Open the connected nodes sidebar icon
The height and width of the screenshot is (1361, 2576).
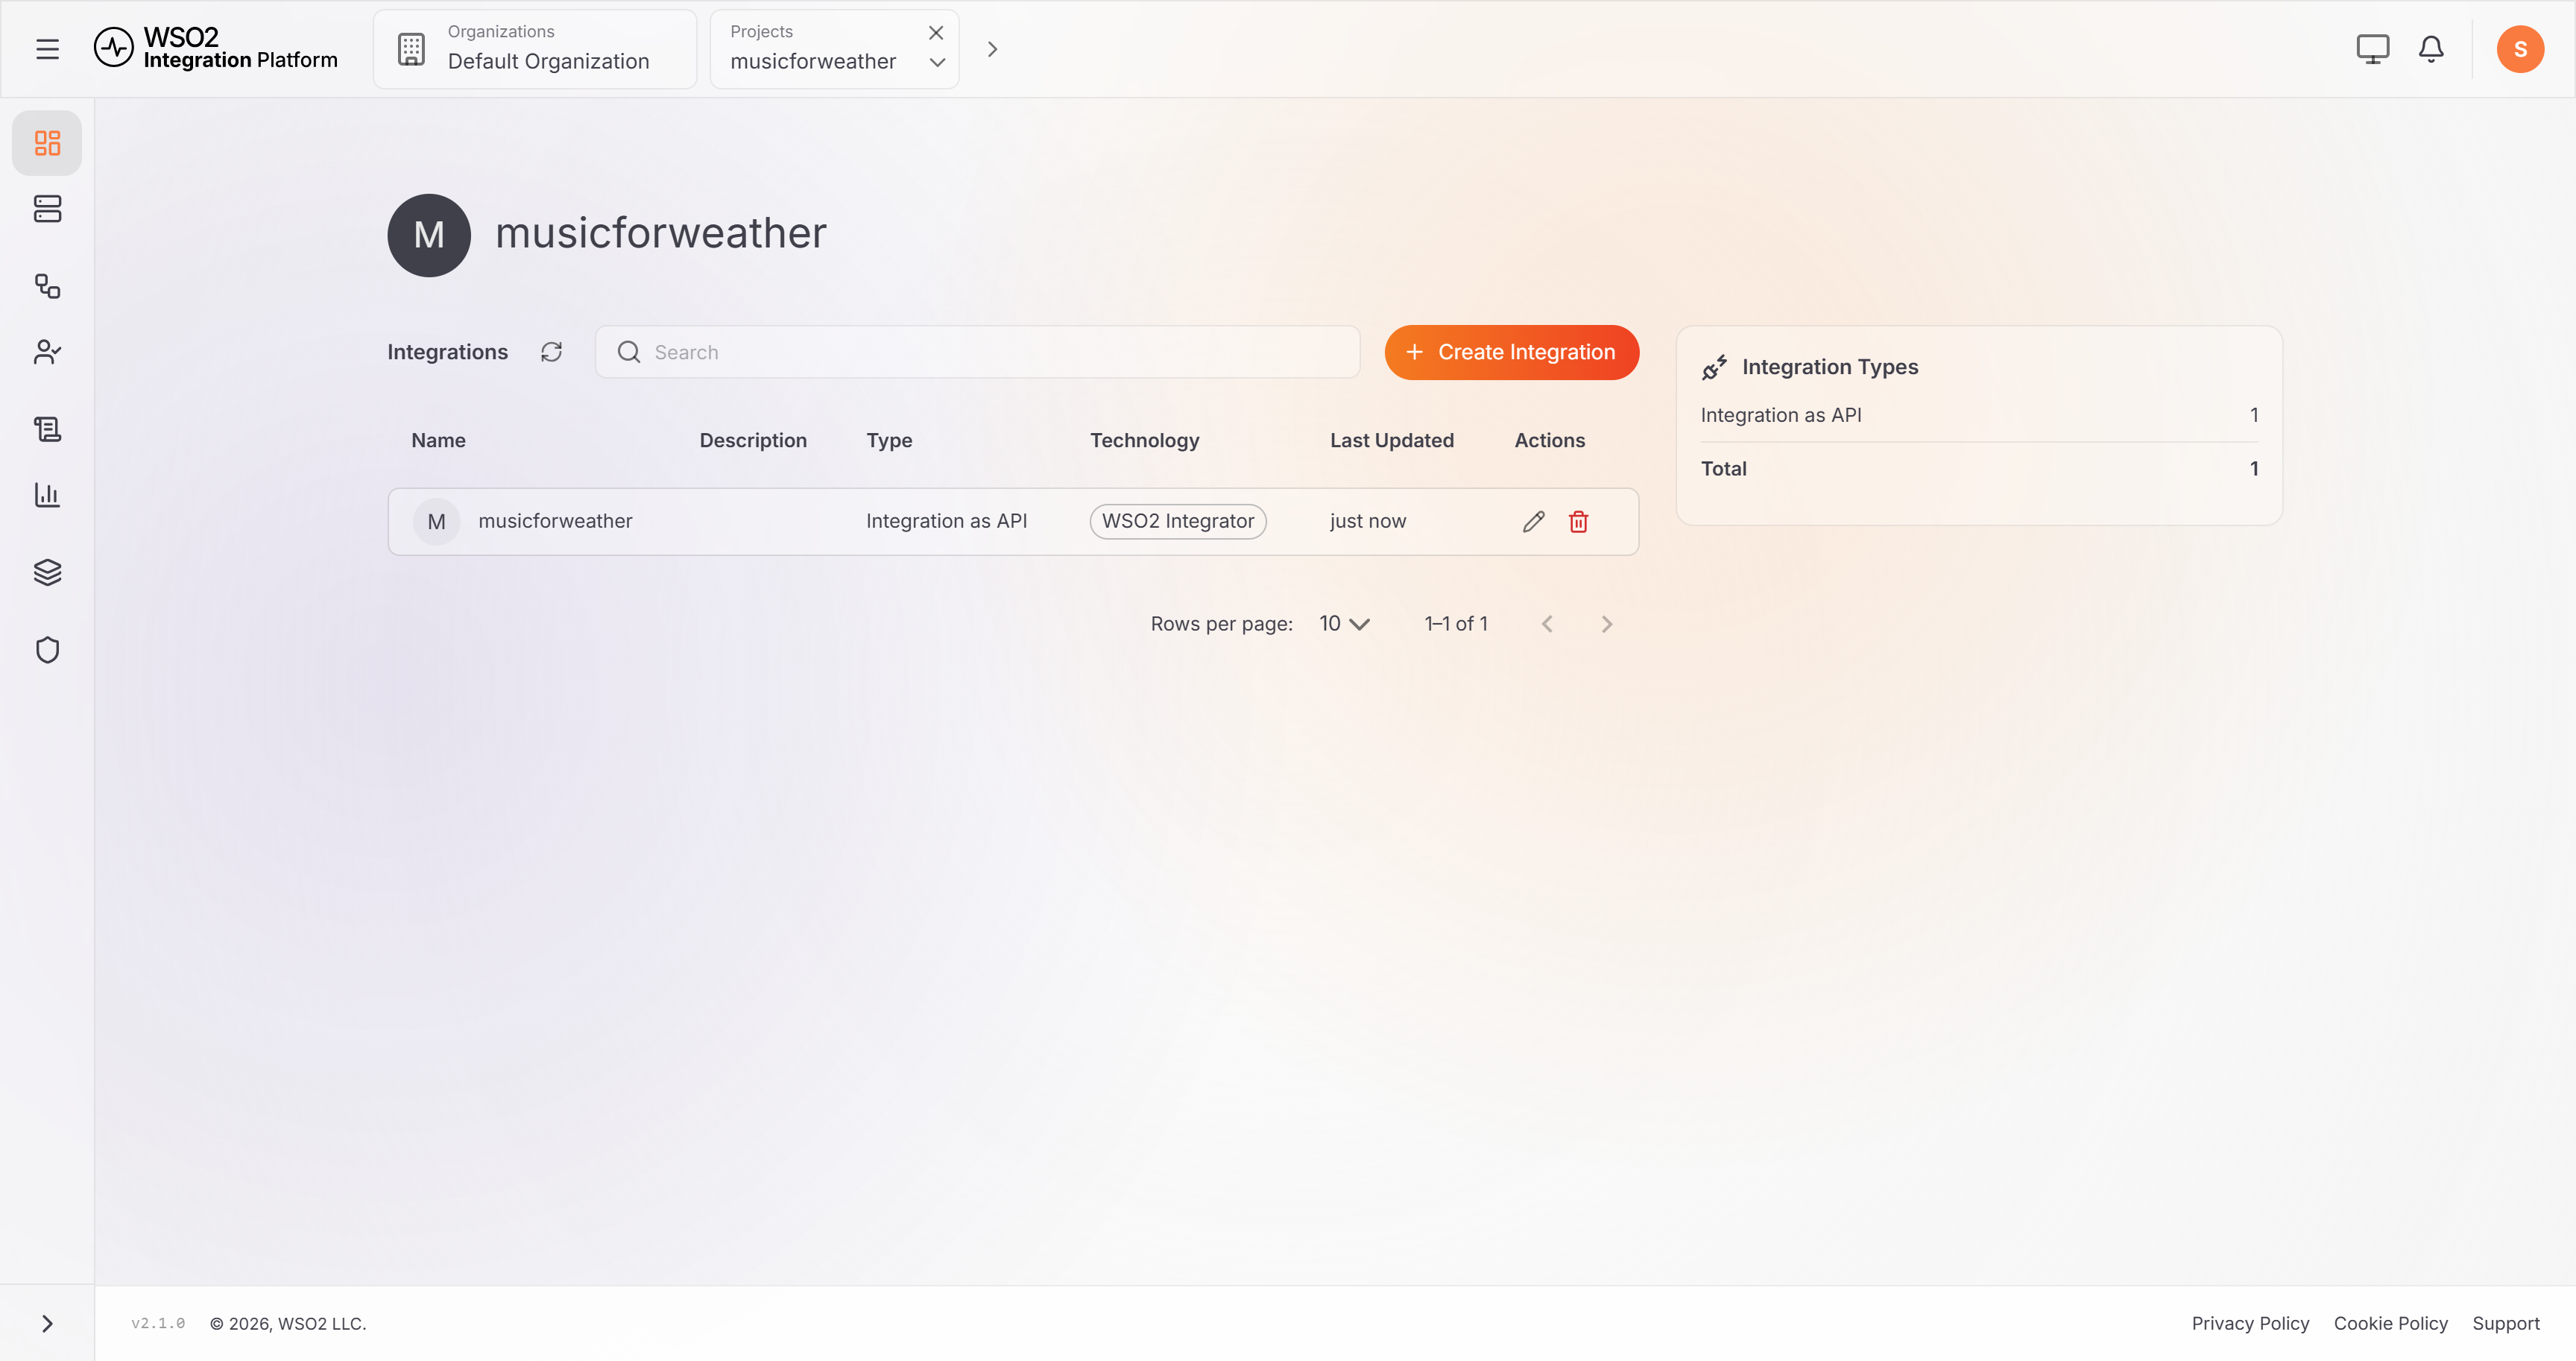[47, 286]
